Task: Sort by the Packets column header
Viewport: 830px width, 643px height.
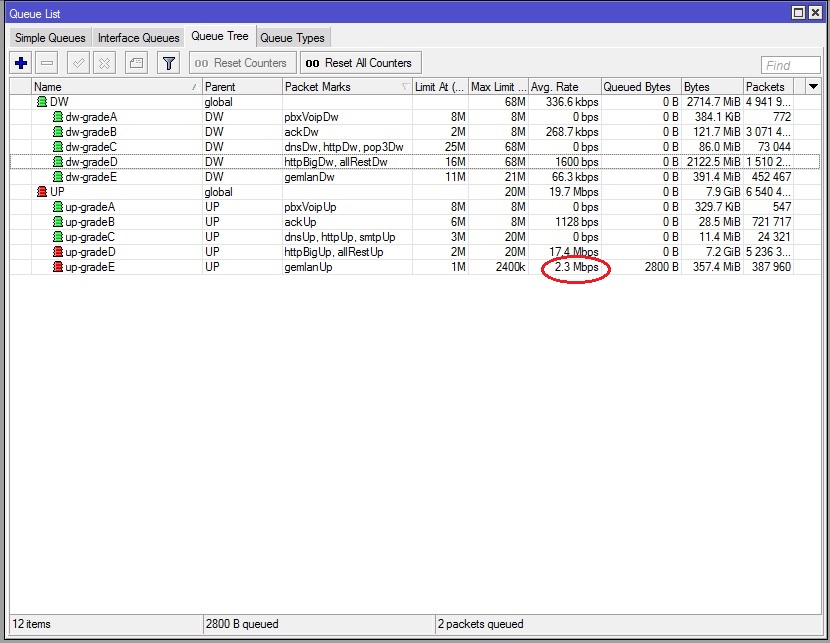Action: pos(768,86)
